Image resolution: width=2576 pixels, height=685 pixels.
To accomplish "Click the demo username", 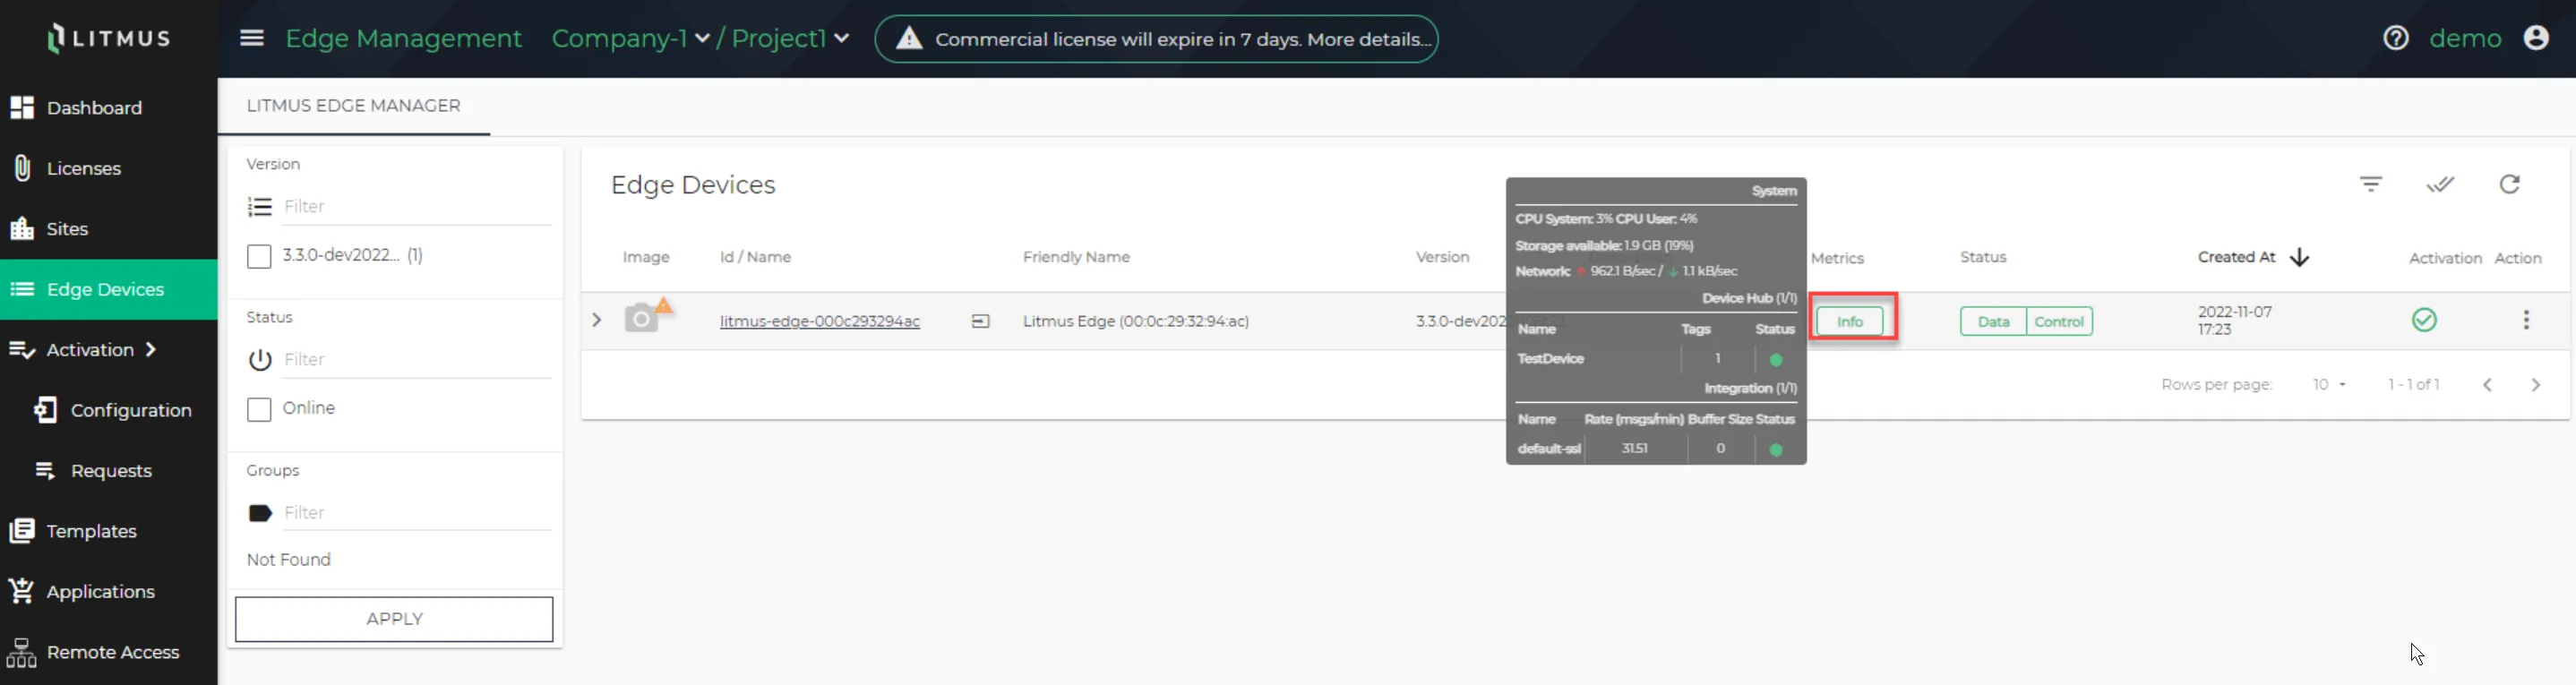I will 2465,38.
